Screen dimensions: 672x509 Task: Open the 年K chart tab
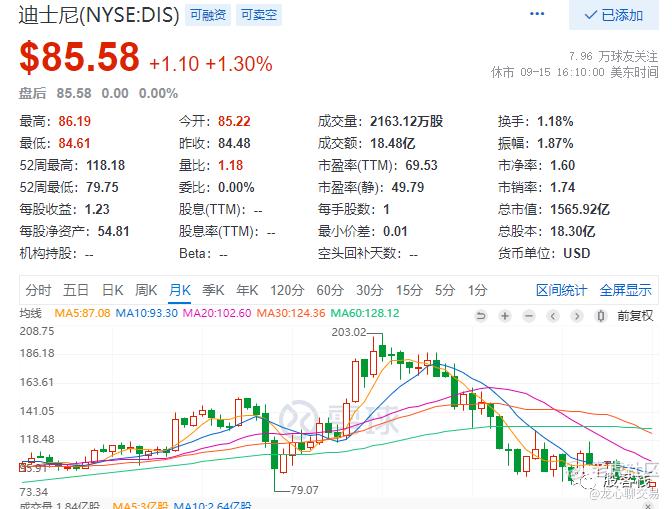click(x=247, y=290)
